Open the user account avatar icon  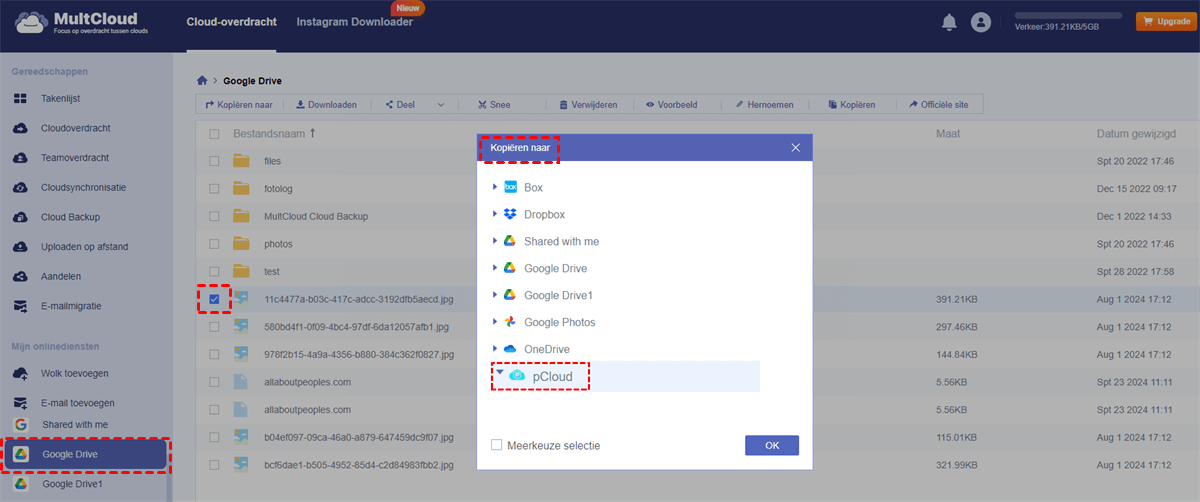click(x=980, y=22)
